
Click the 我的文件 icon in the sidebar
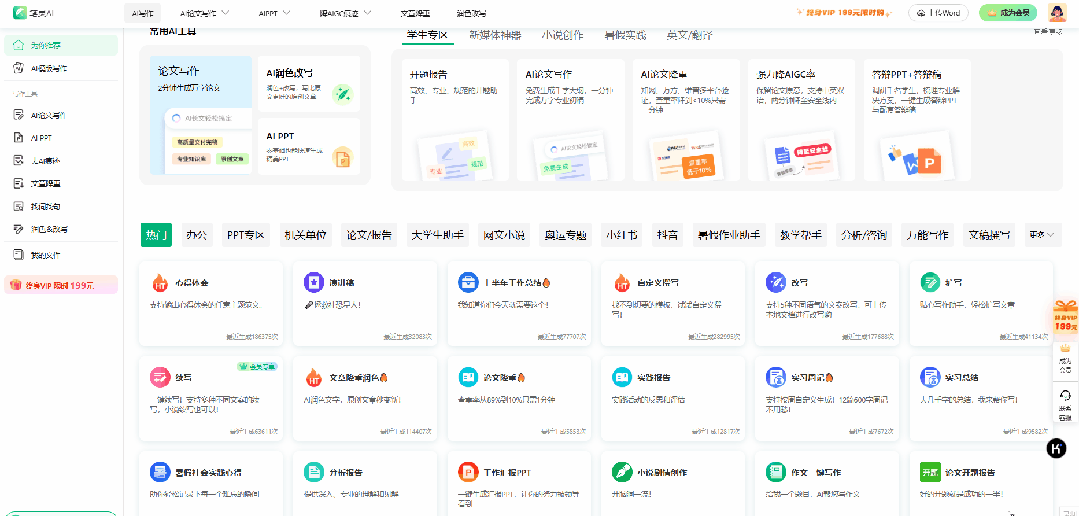(x=19, y=255)
